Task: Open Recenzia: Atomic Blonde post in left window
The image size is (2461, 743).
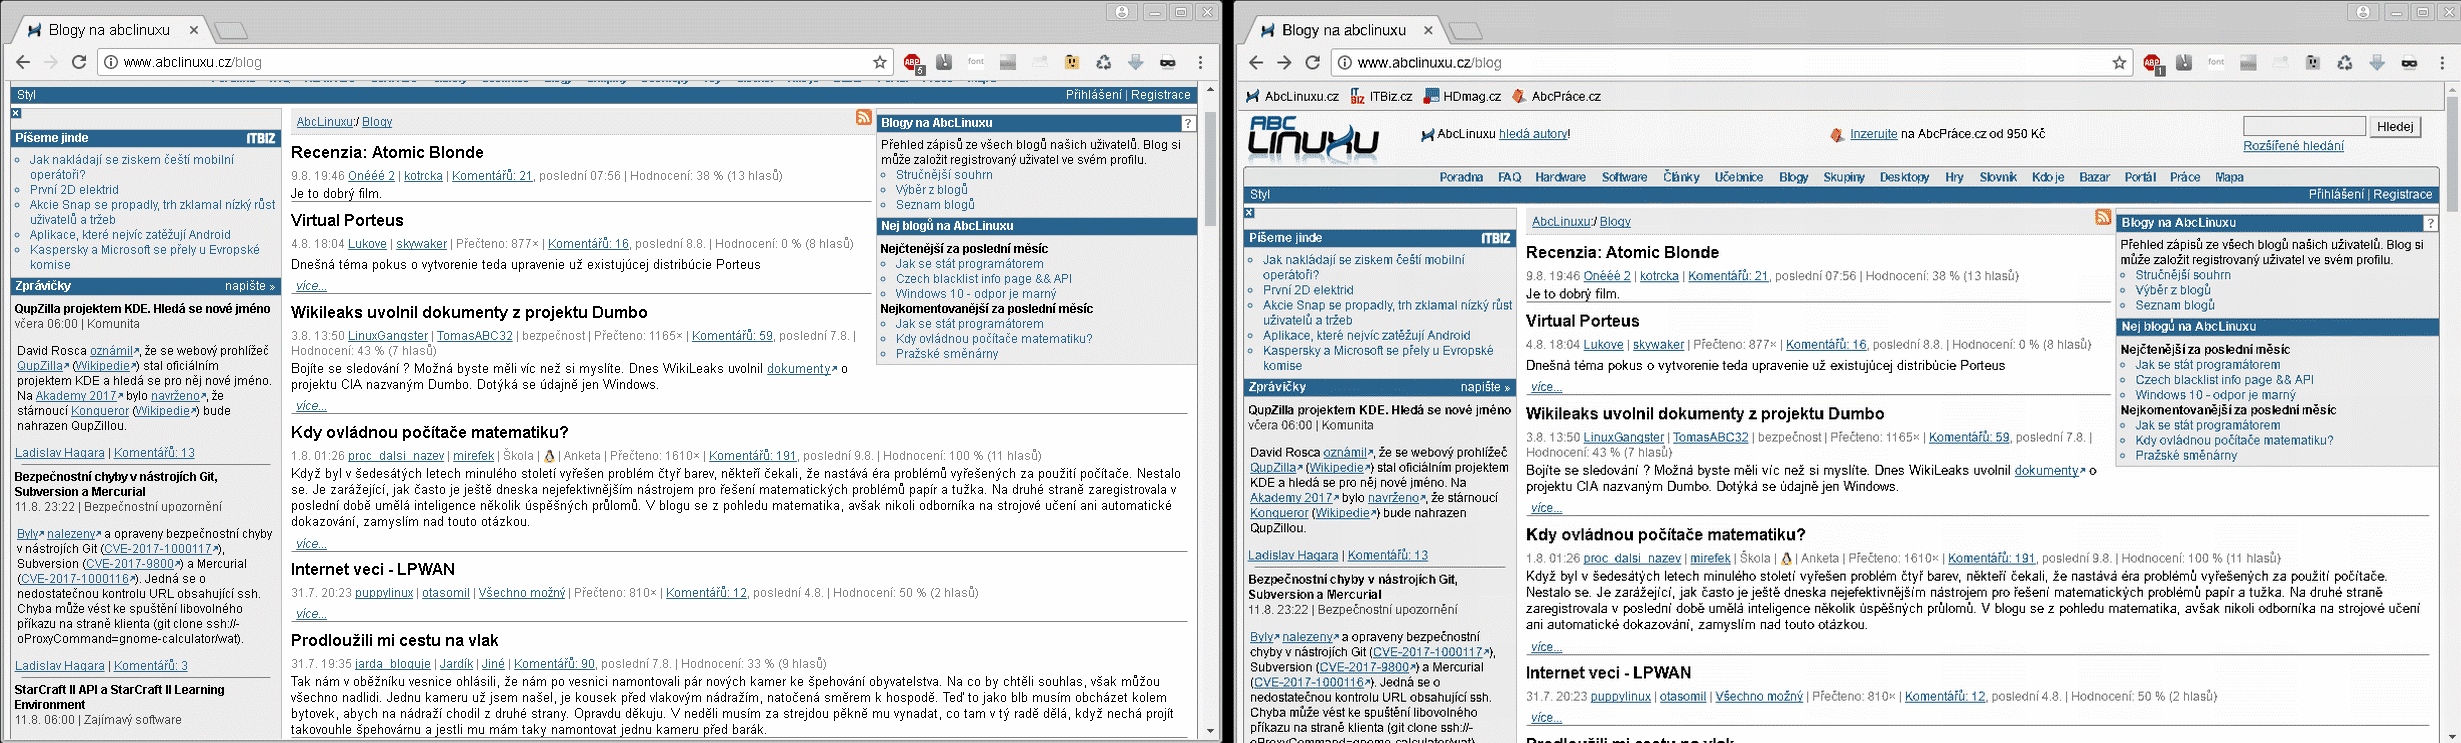Action: click(387, 152)
